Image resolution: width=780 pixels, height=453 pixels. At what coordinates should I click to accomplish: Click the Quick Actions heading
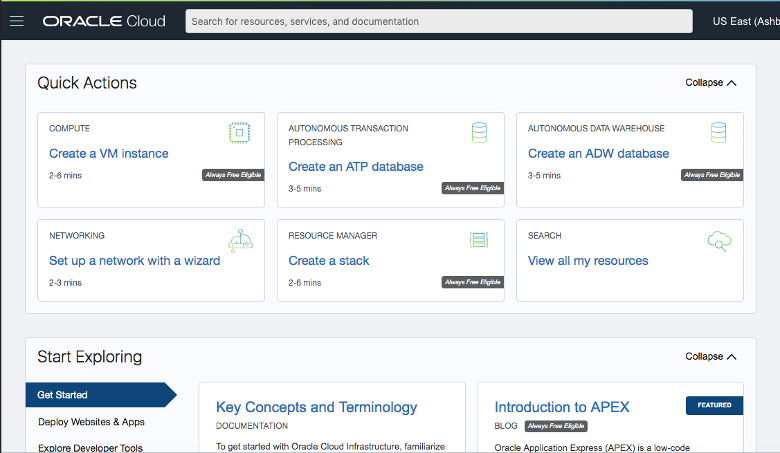point(87,83)
